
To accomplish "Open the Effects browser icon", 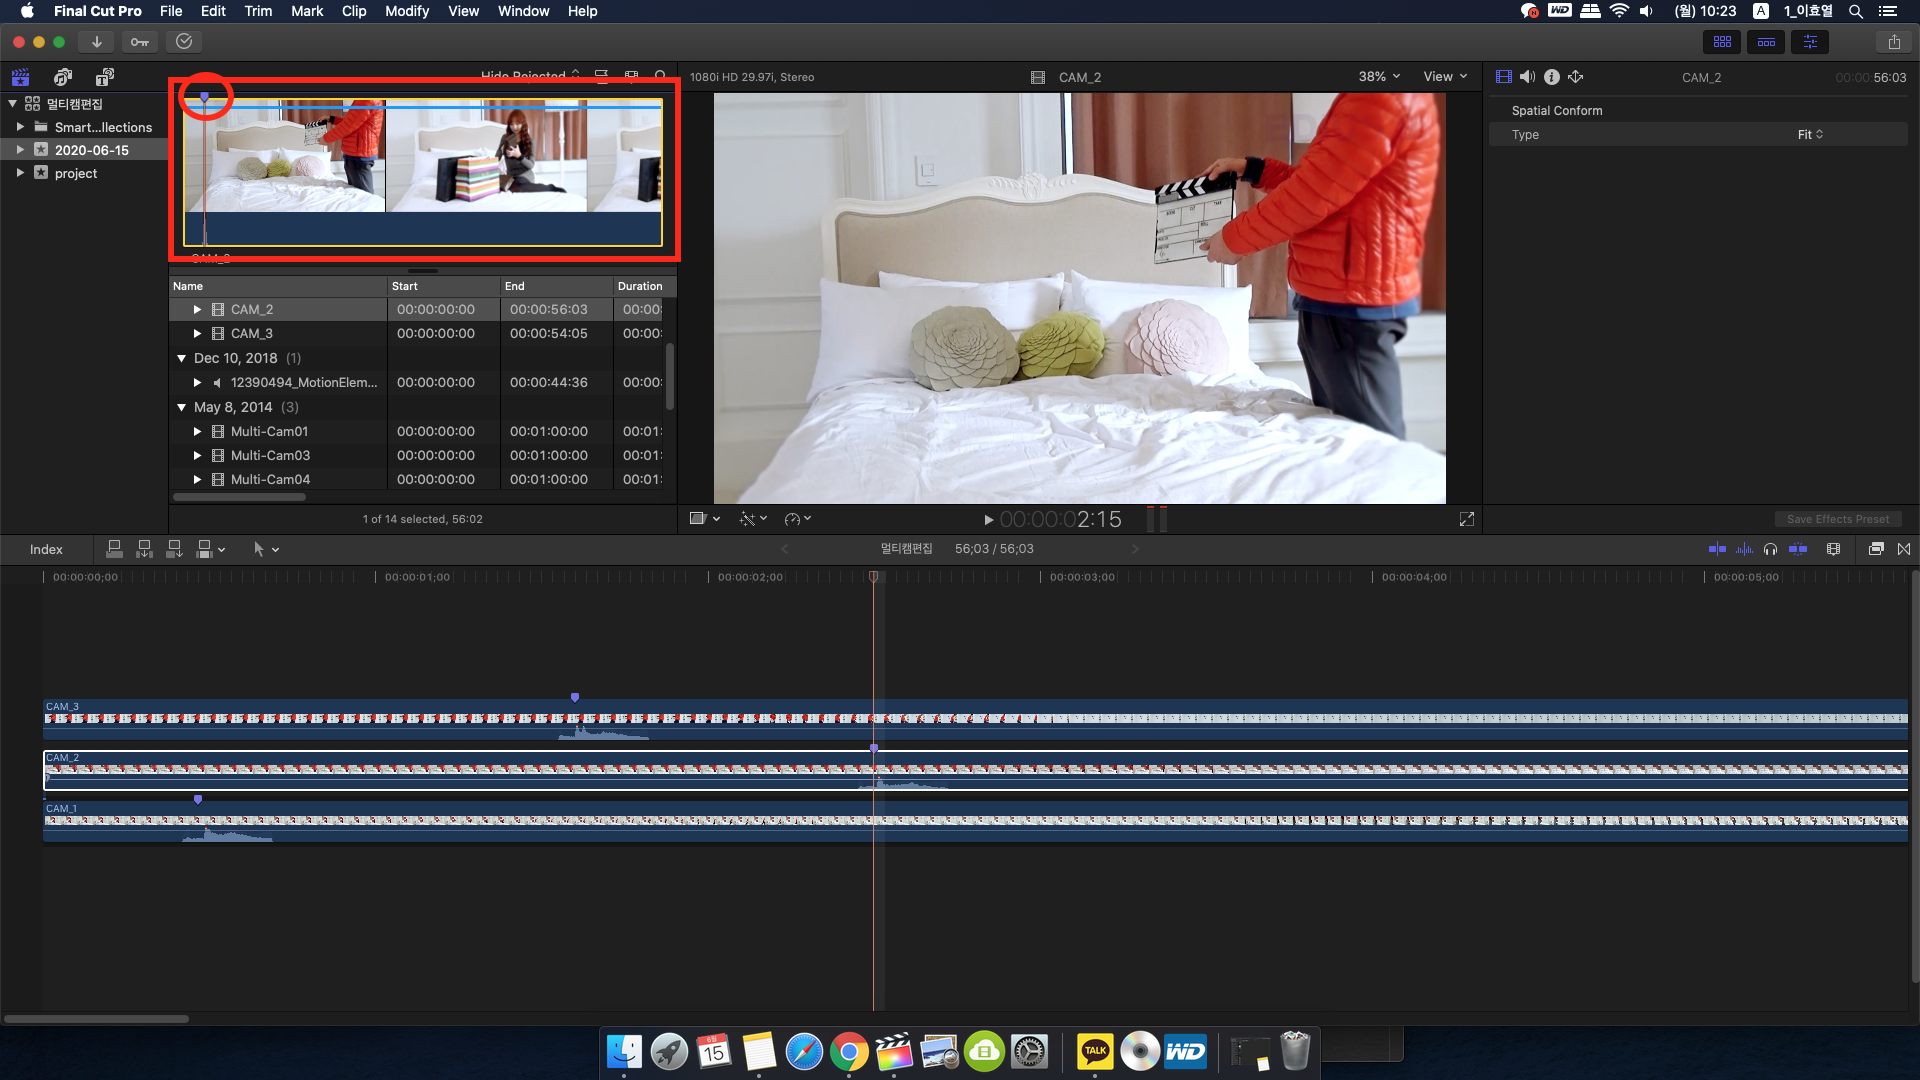I will pyautogui.click(x=1876, y=549).
